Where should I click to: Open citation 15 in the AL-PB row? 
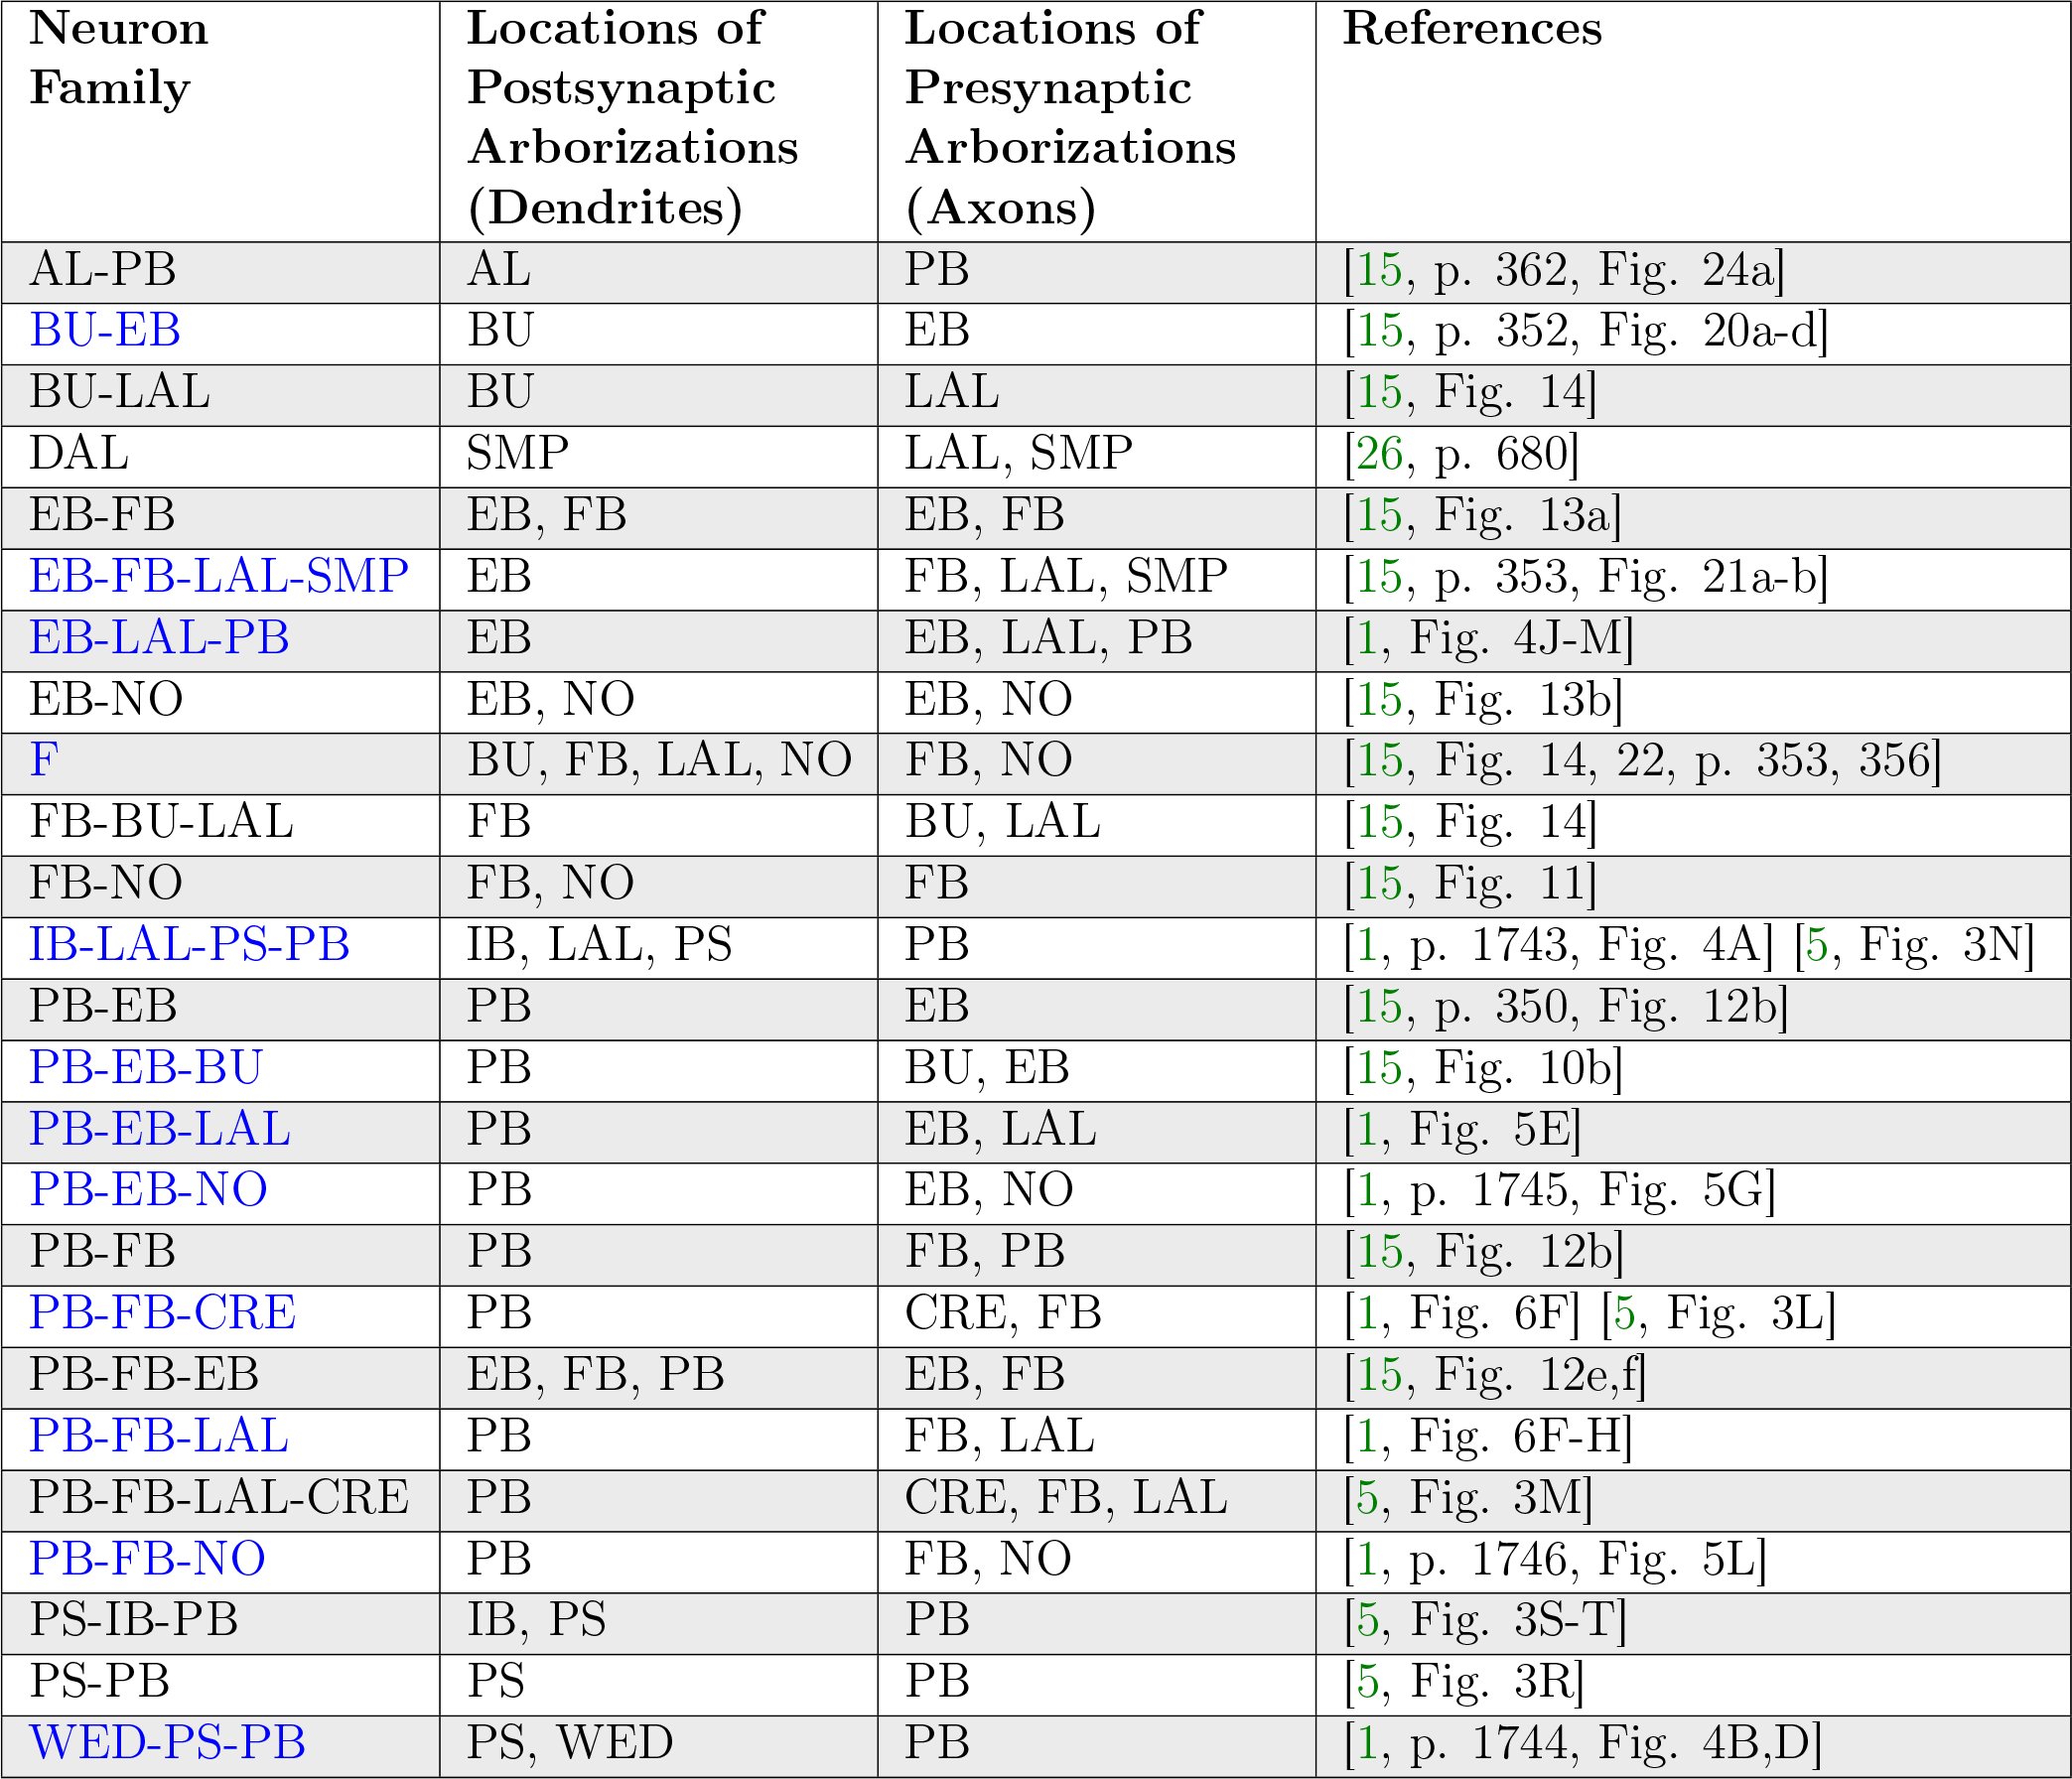click(x=1380, y=270)
